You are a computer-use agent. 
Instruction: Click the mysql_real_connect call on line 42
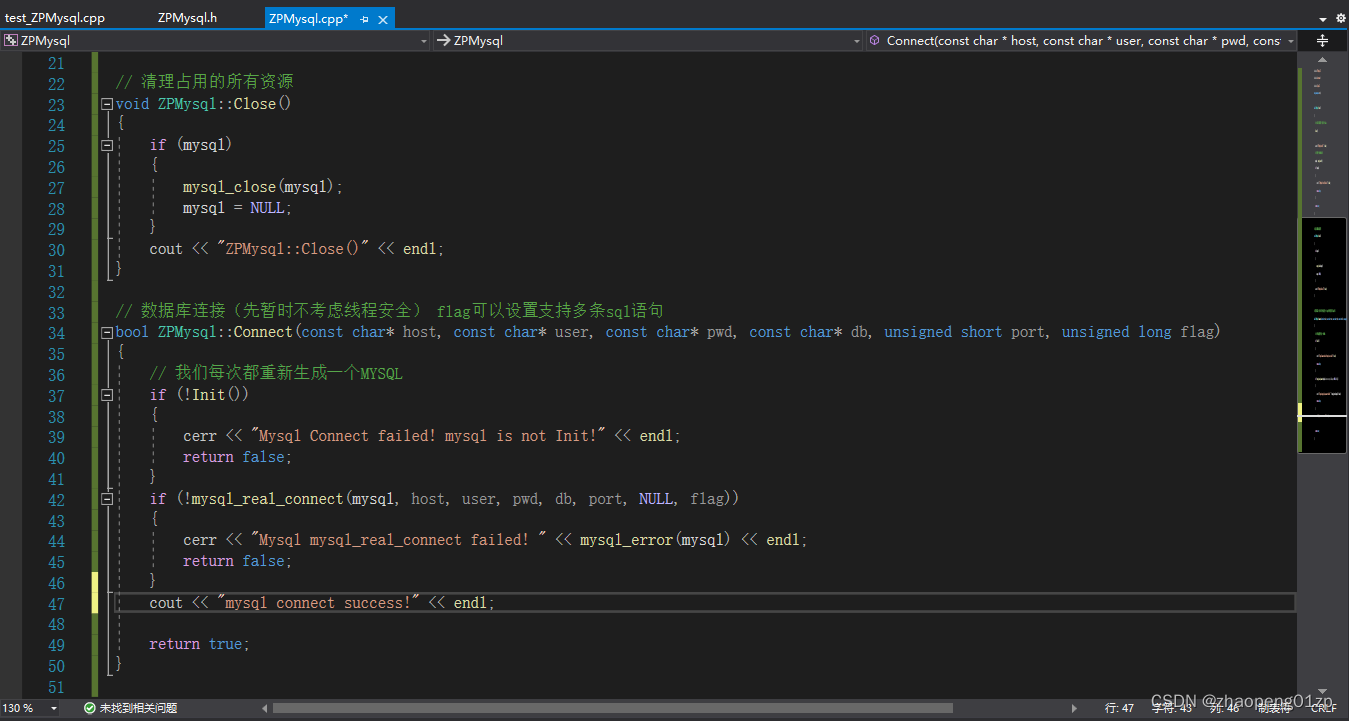tap(267, 499)
